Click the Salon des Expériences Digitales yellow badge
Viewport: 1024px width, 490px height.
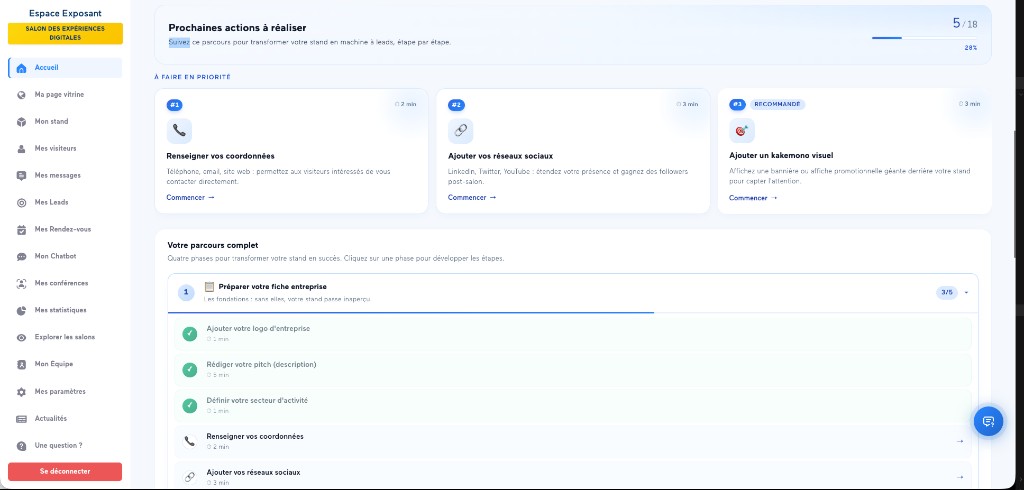(x=65, y=34)
